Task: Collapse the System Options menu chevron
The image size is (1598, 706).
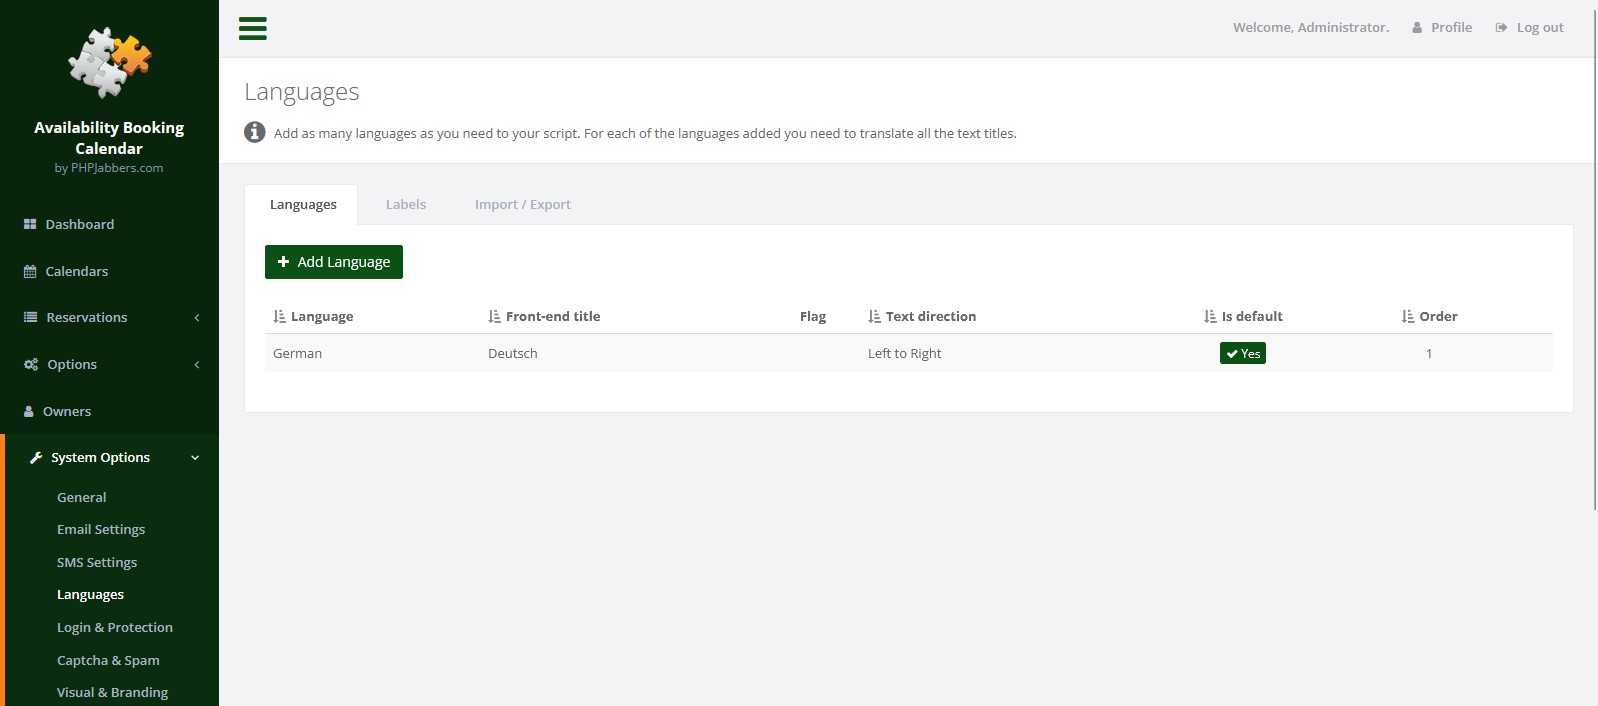Action: pos(195,457)
